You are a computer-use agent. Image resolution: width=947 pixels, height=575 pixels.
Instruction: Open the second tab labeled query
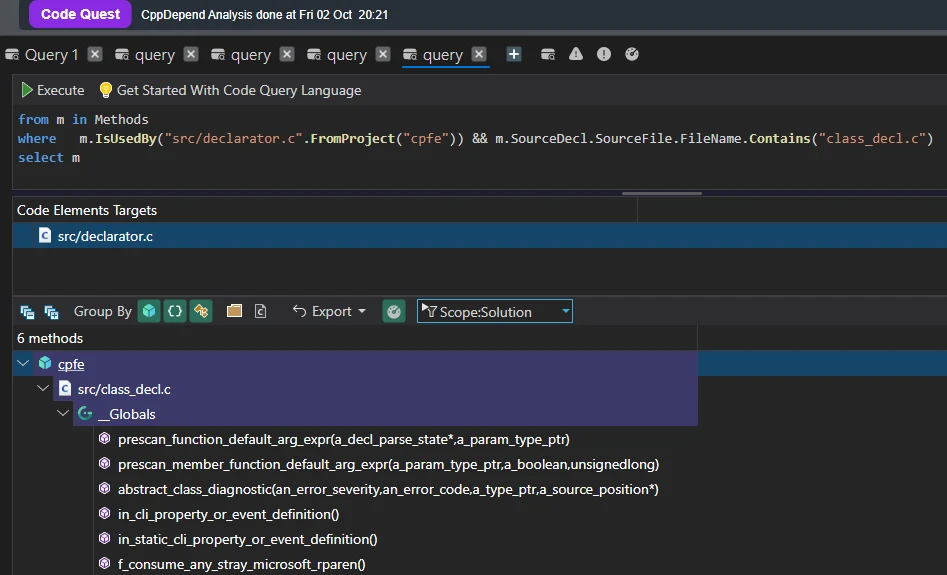pyautogui.click(x=145, y=55)
